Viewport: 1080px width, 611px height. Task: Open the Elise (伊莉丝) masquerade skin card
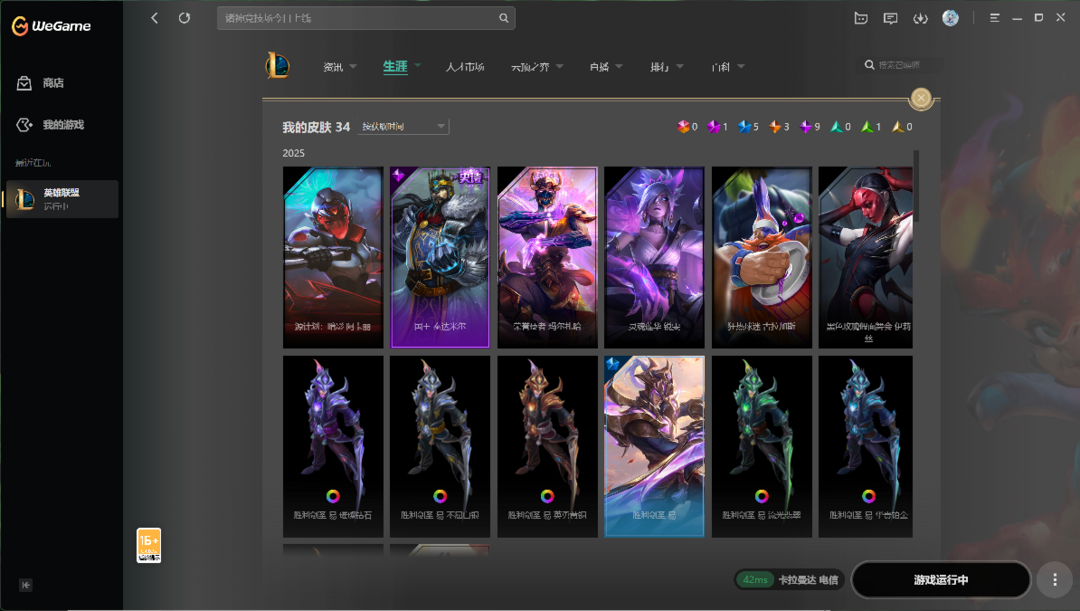866,257
